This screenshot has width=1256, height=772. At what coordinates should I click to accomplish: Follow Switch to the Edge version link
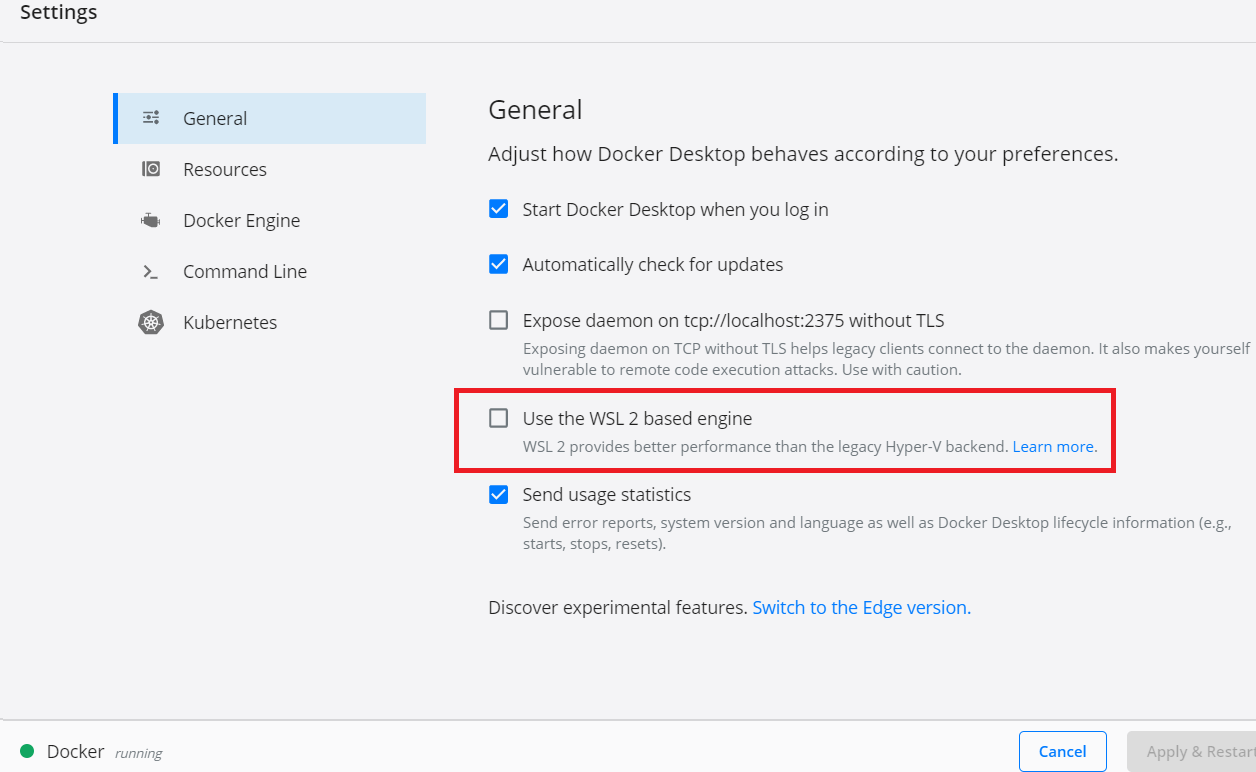pos(861,607)
